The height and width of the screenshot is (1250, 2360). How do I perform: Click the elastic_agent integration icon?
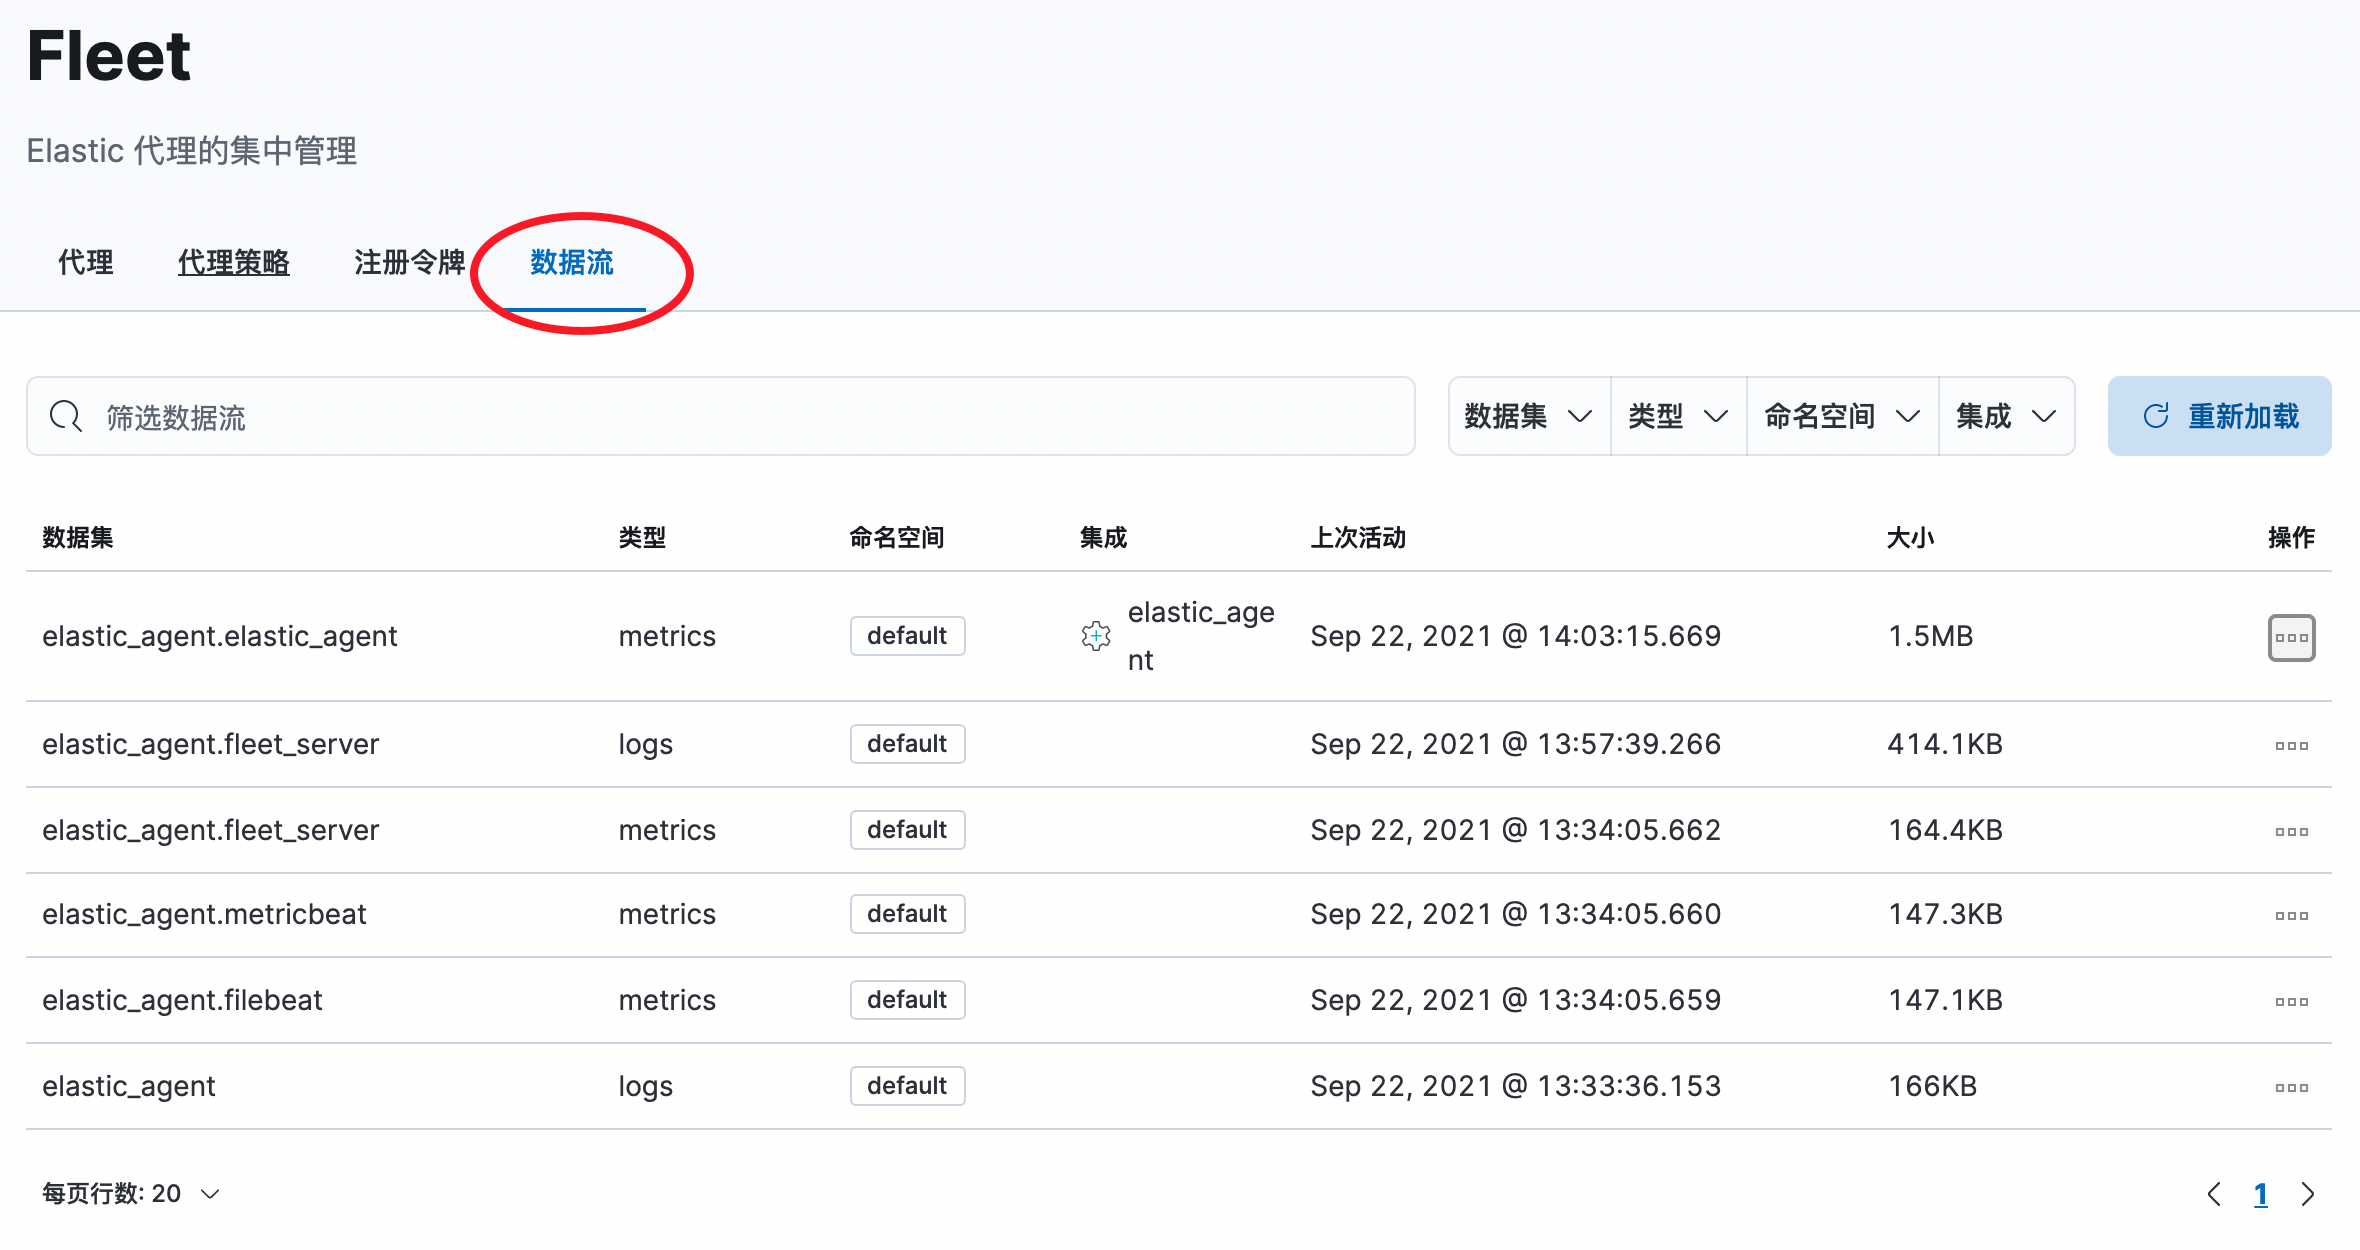point(1096,636)
